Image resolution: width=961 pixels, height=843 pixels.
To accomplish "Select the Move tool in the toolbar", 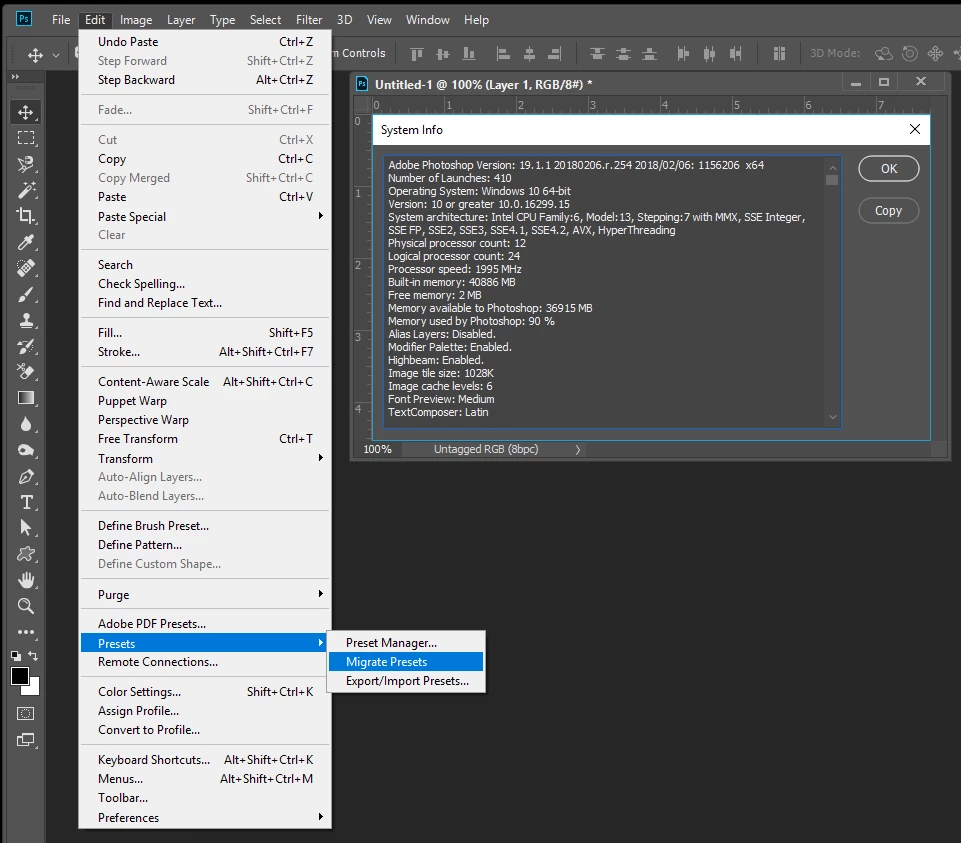I will [x=26, y=112].
